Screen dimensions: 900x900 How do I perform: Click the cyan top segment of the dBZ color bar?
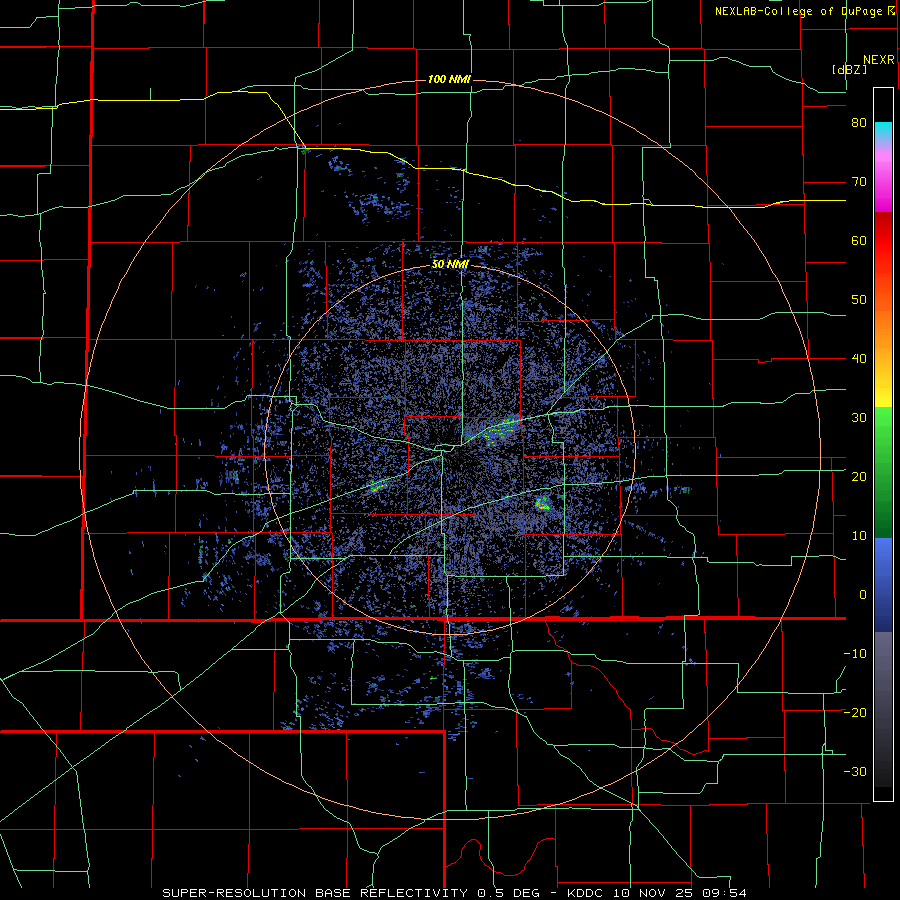click(883, 131)
